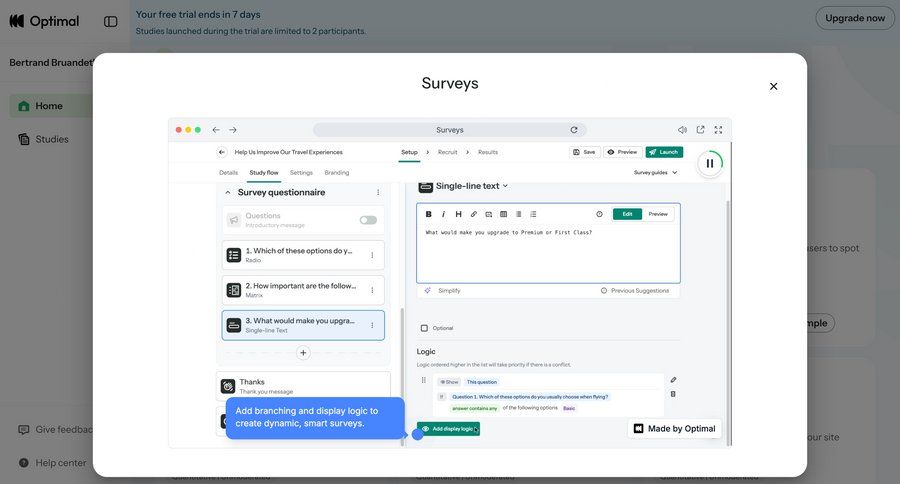
Task: Go to Home in sidebar
Action: (51, 106)
